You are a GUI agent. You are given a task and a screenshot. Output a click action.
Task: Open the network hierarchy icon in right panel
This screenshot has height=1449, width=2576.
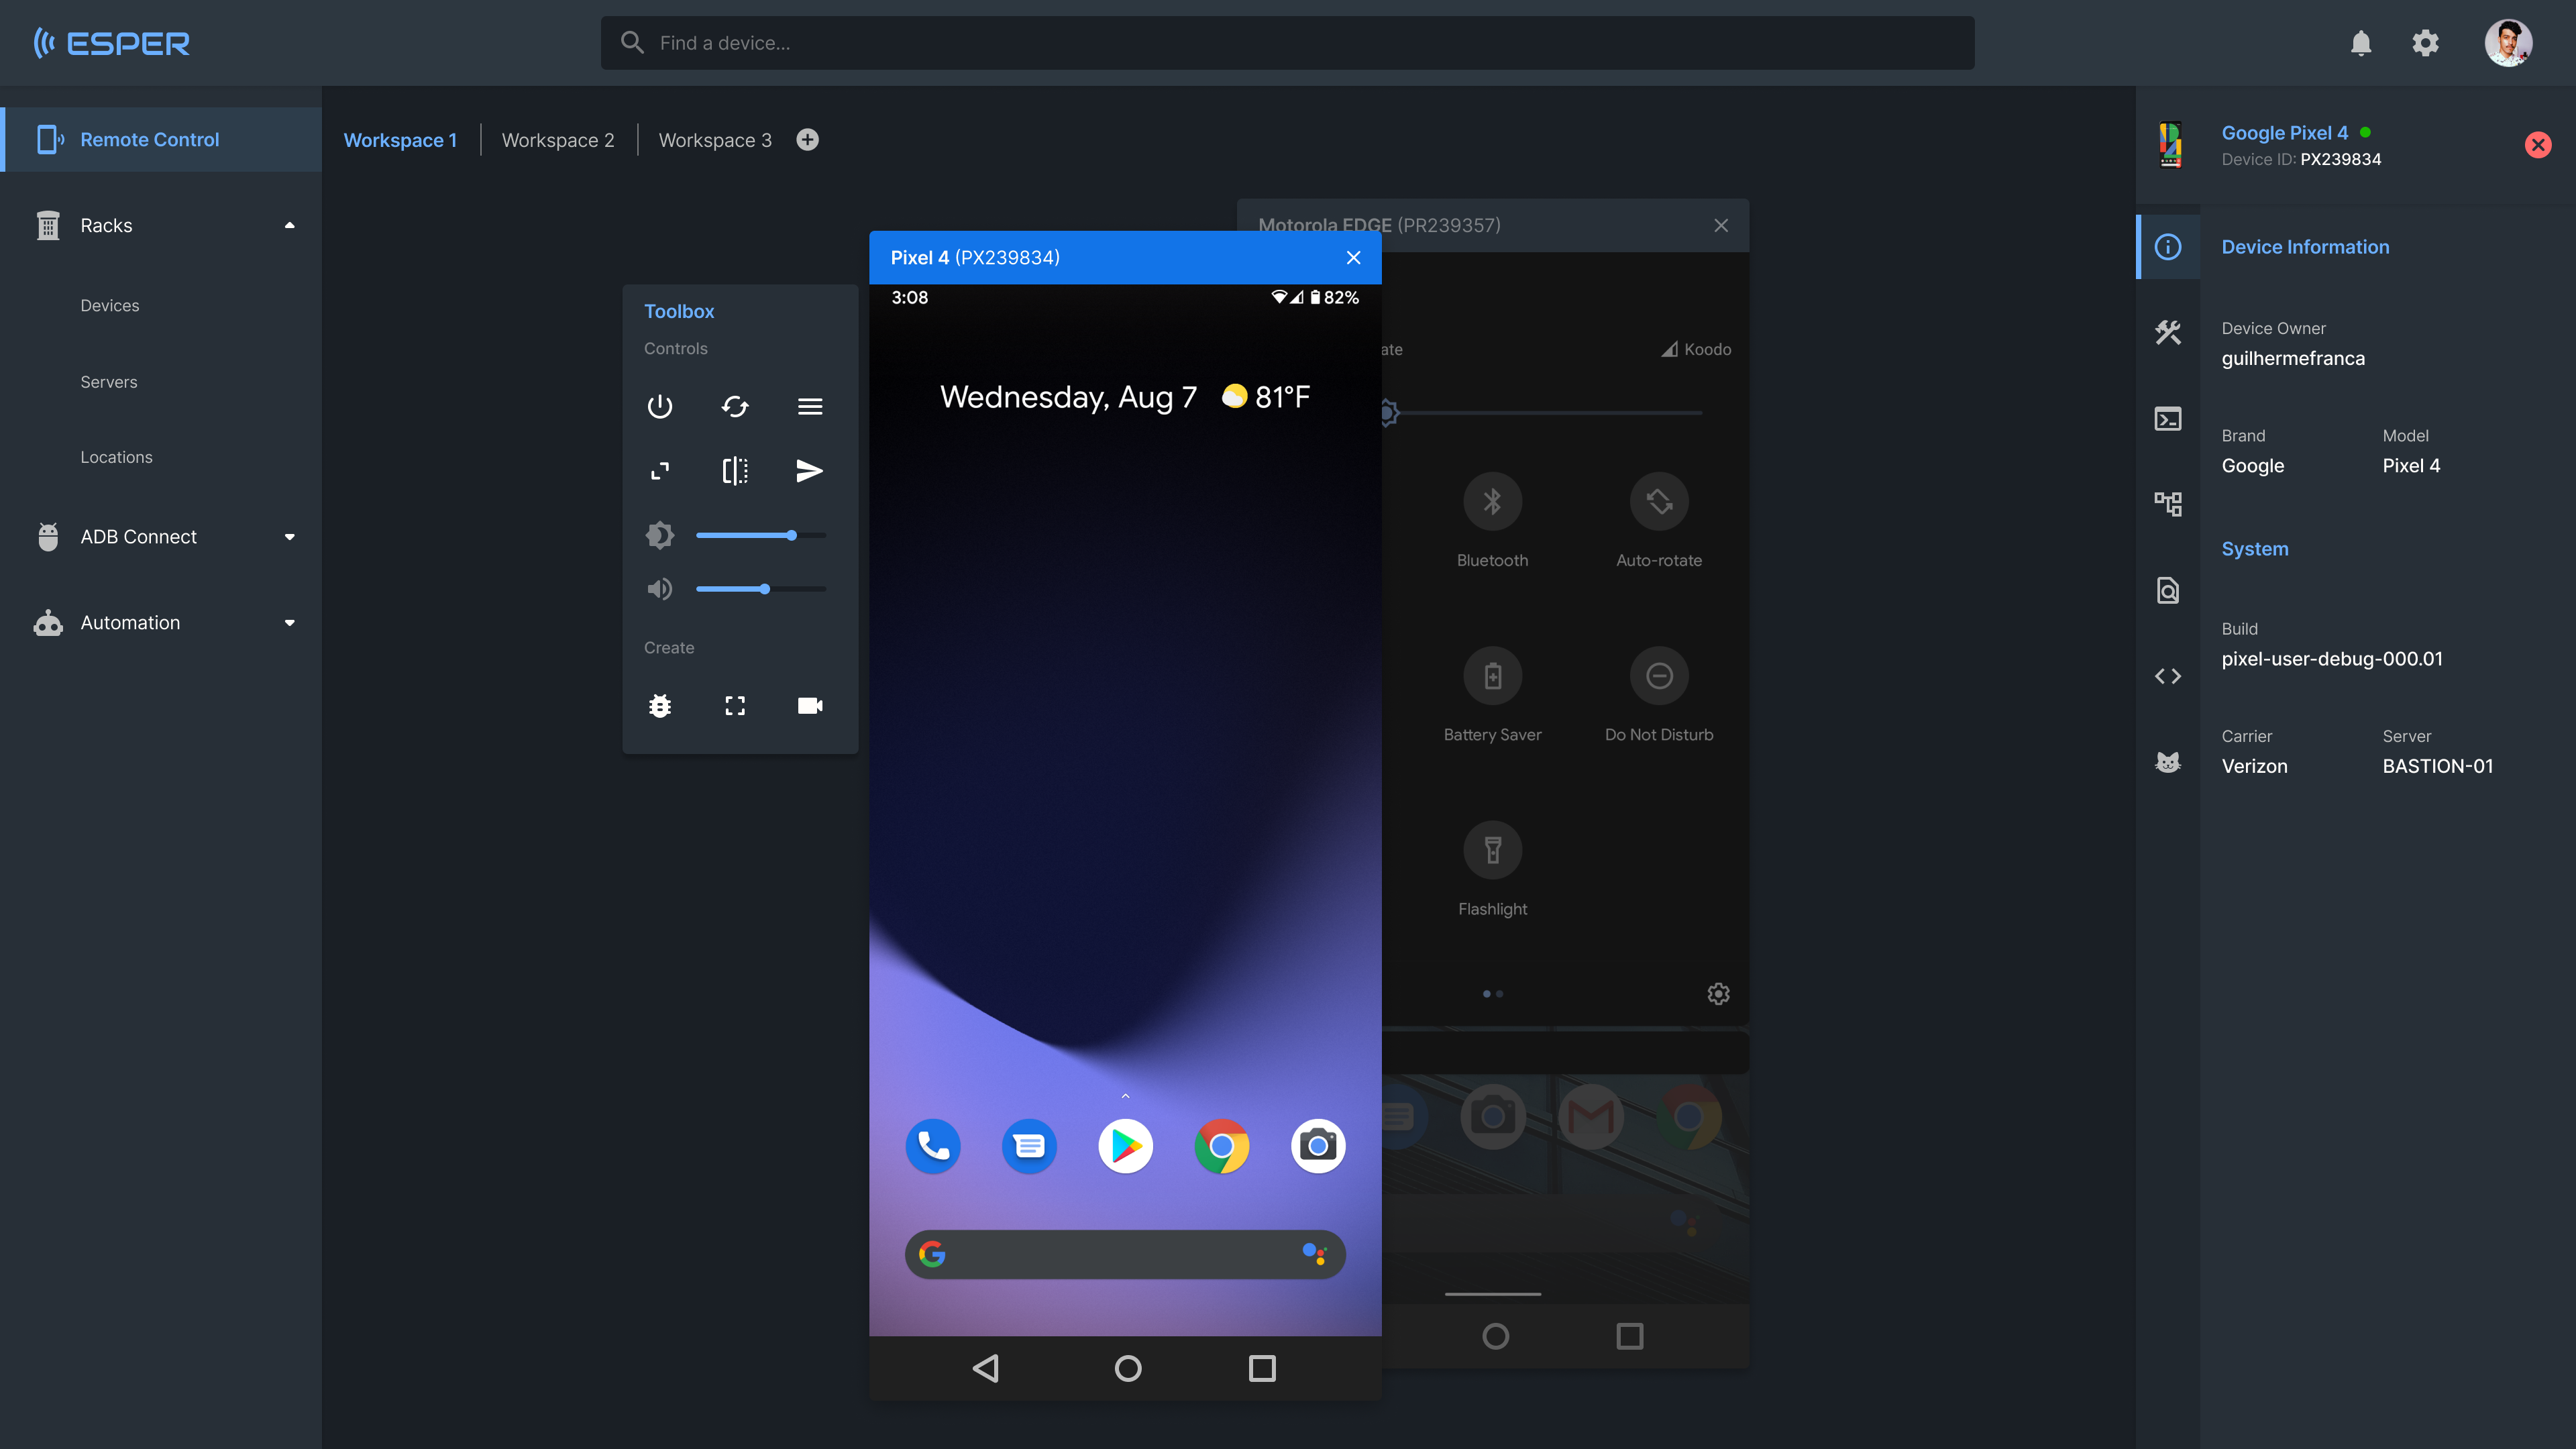tap(2168, 504)
